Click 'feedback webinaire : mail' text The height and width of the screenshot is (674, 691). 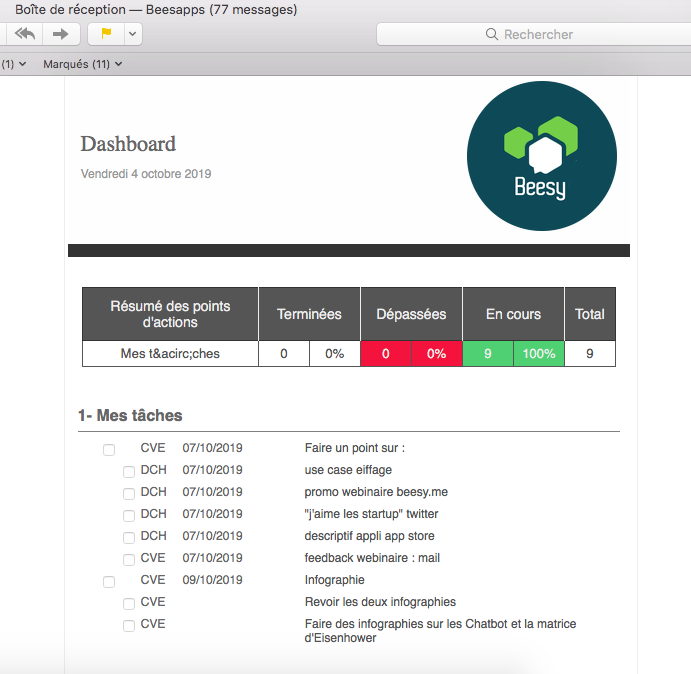(x=372, y=558)
